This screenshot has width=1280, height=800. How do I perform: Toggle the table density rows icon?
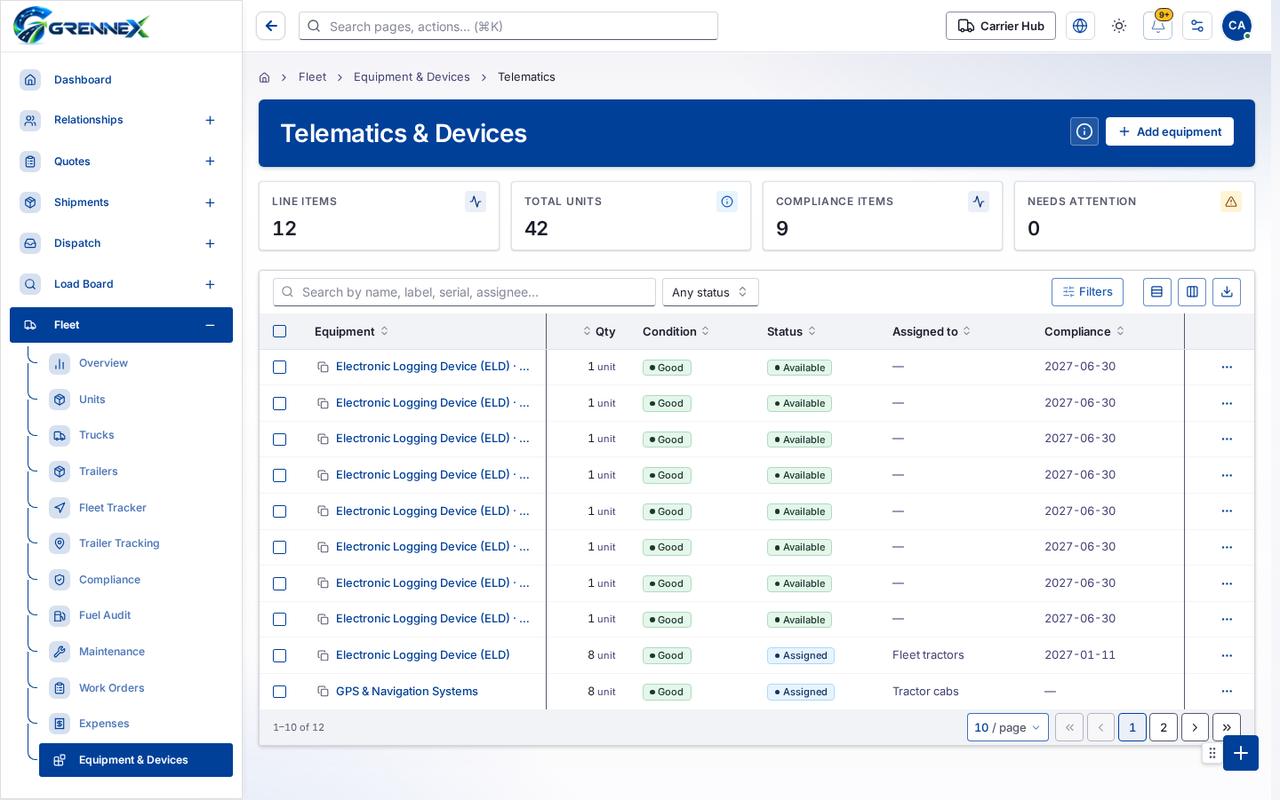1157,292
